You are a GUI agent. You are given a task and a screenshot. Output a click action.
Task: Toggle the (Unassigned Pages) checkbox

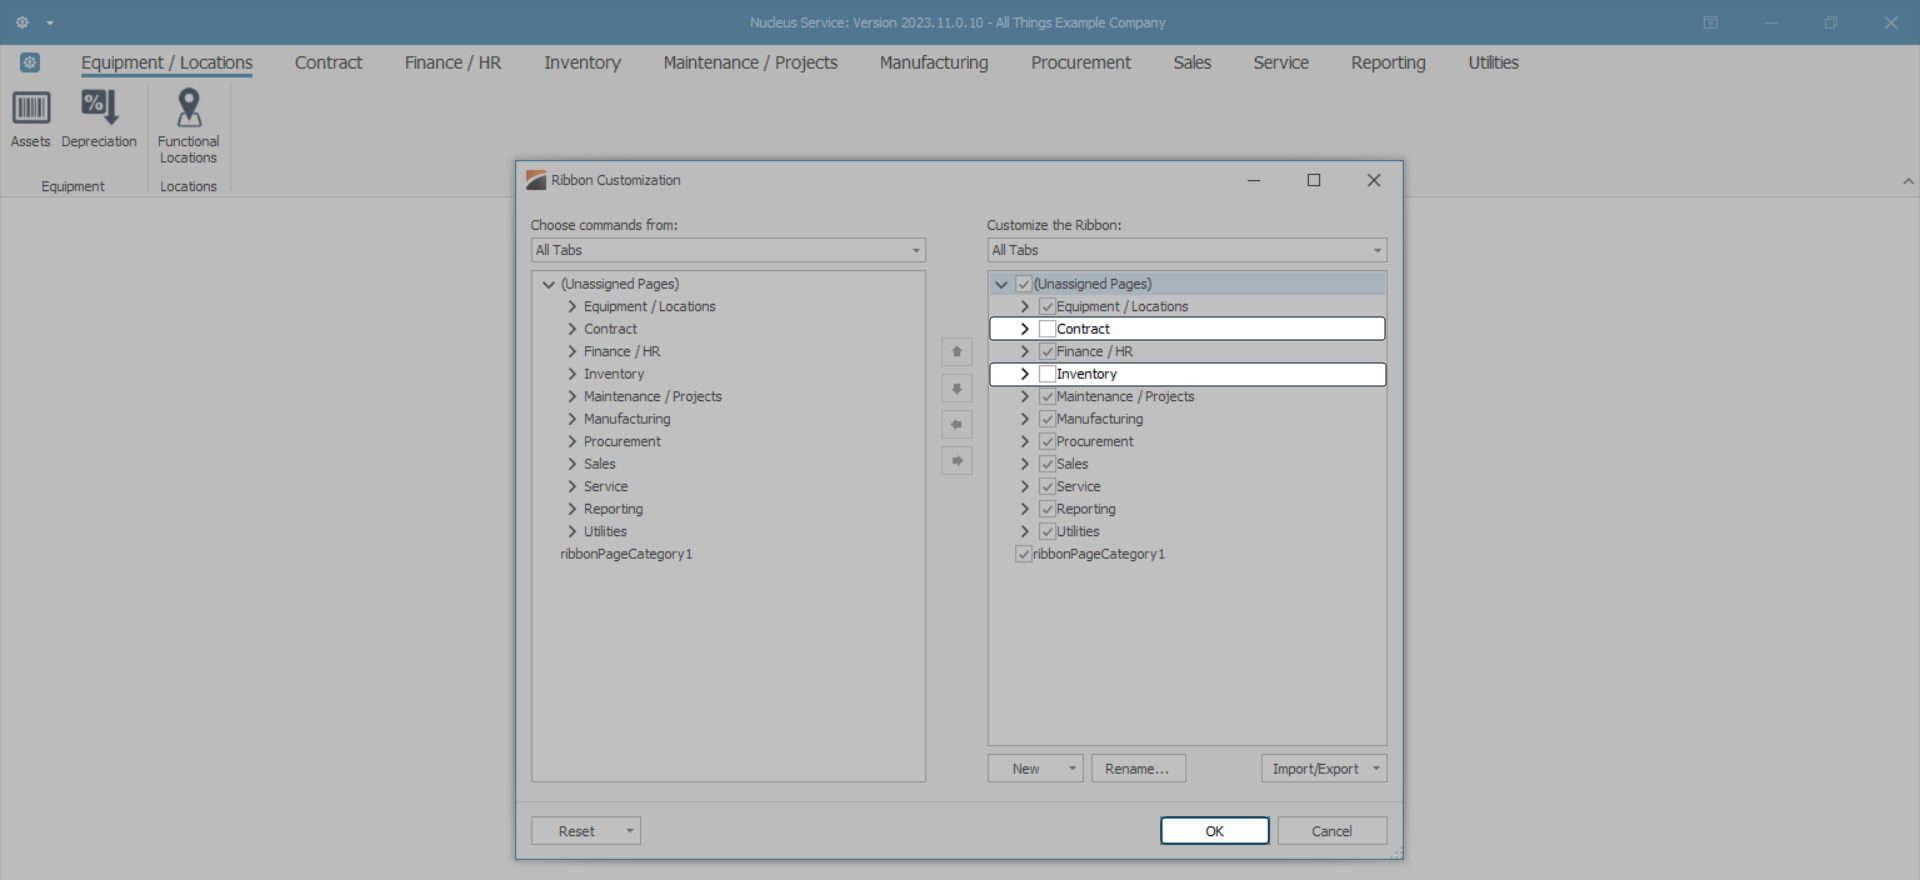point(1023,284)
